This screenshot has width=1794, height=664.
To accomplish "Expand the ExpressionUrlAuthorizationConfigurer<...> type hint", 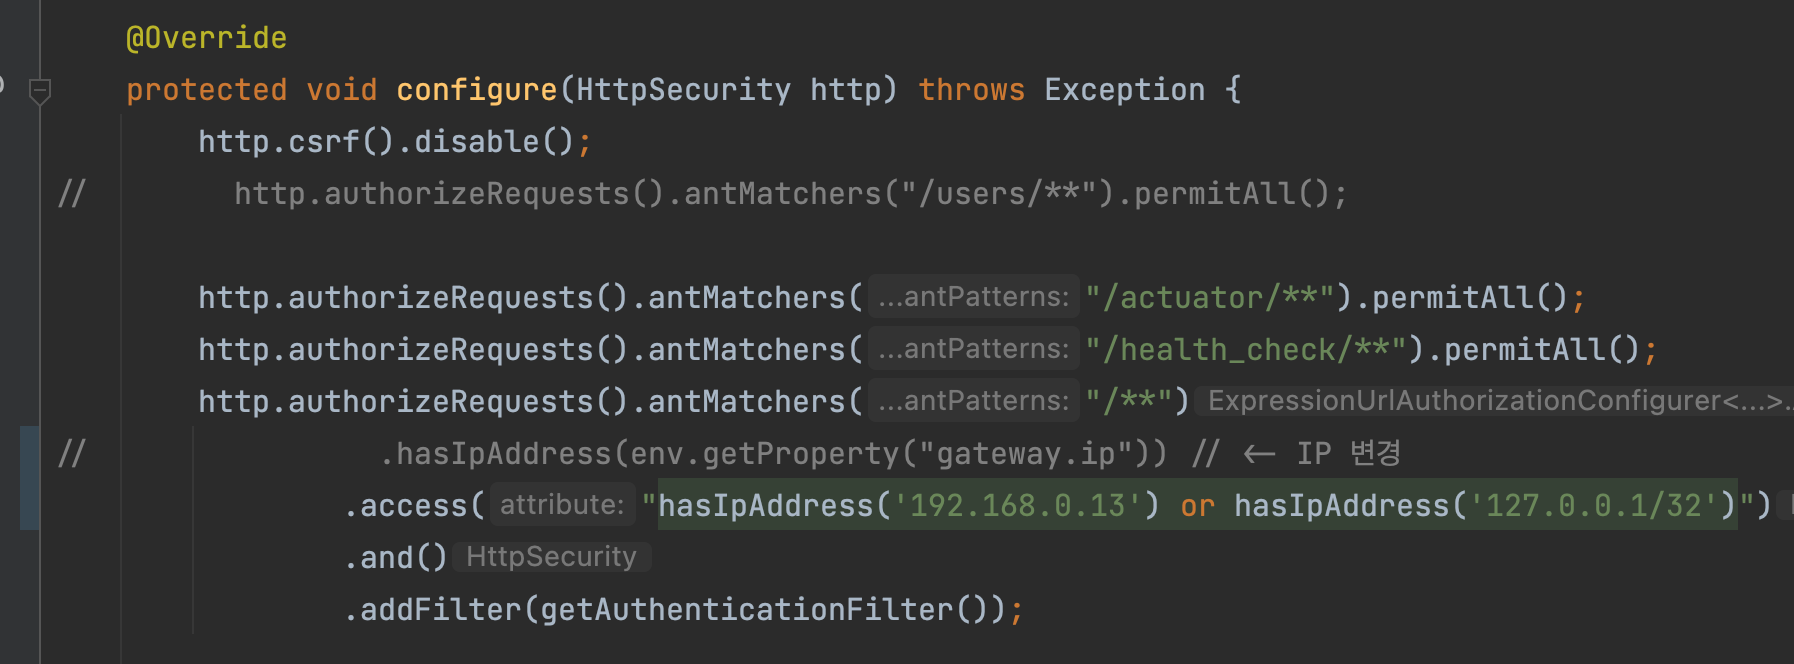I will point(1494,401).
